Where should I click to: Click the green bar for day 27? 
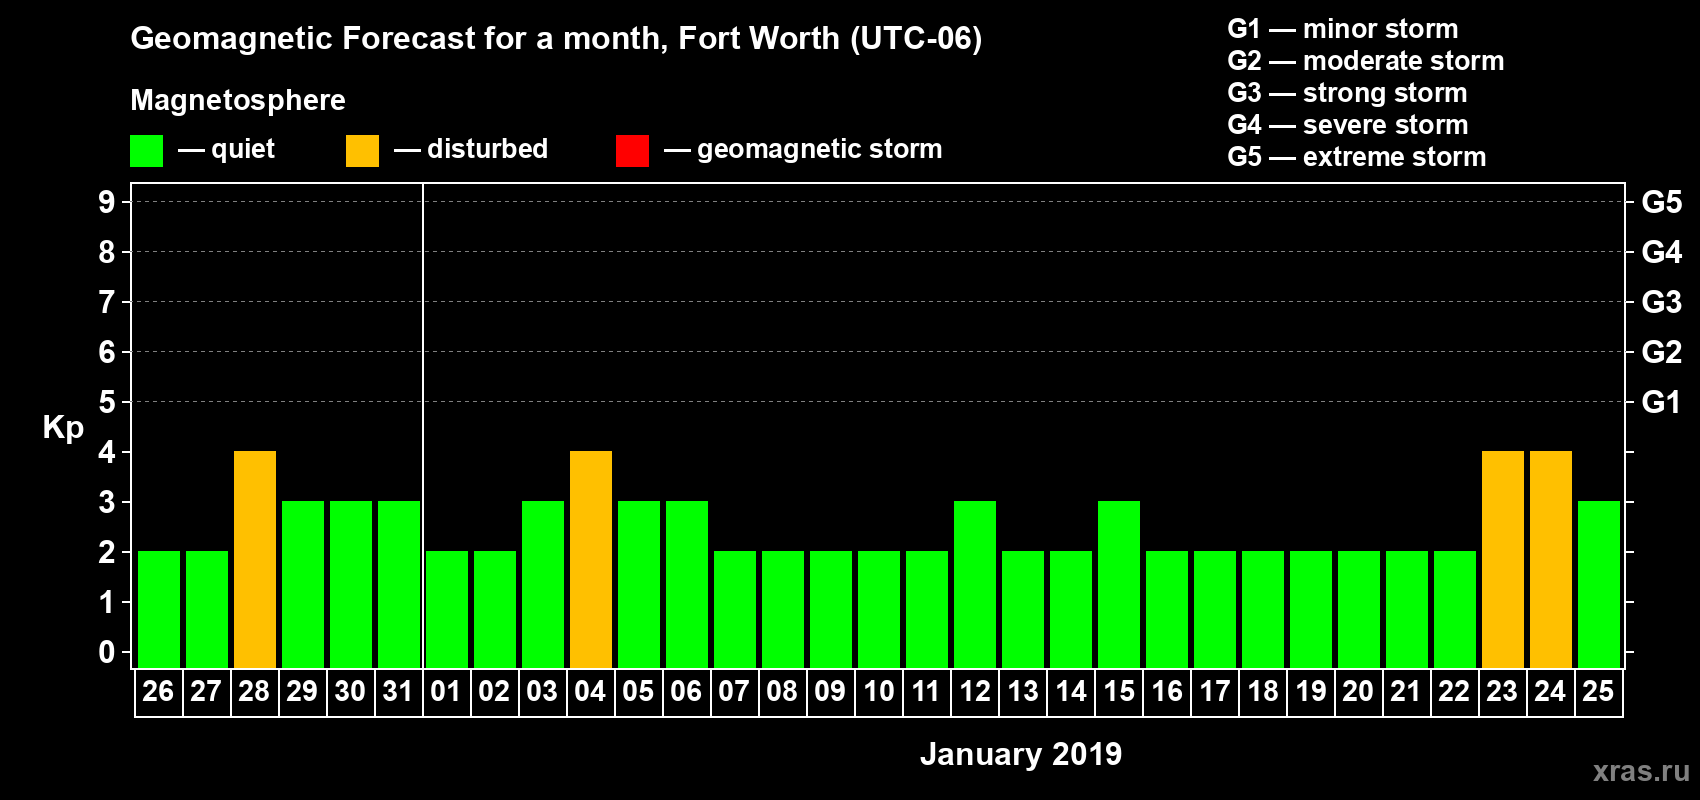[x=207, y=610]
